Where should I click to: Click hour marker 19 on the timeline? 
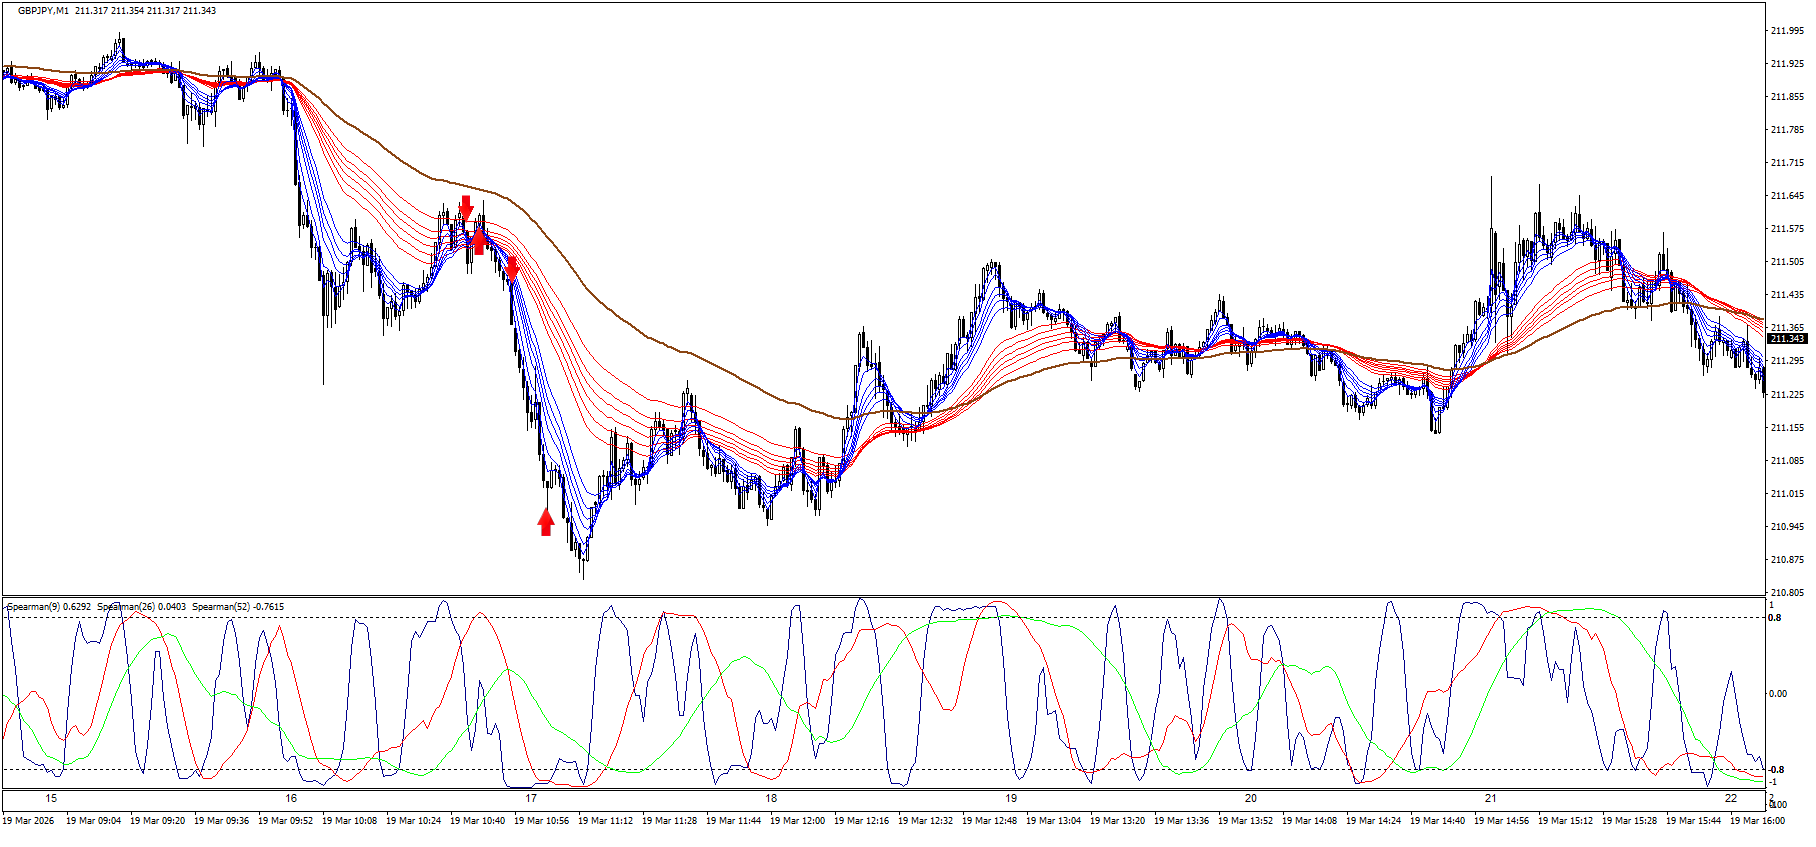click(1011, 798)
